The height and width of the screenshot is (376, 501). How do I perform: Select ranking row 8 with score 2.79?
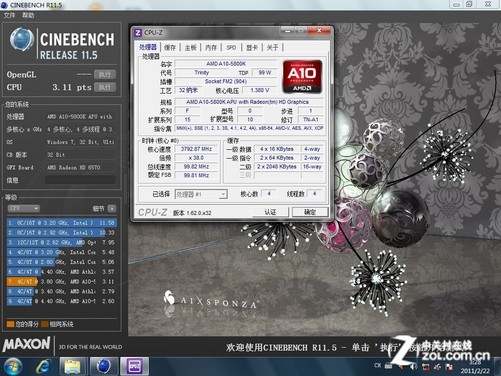point(62,291)
